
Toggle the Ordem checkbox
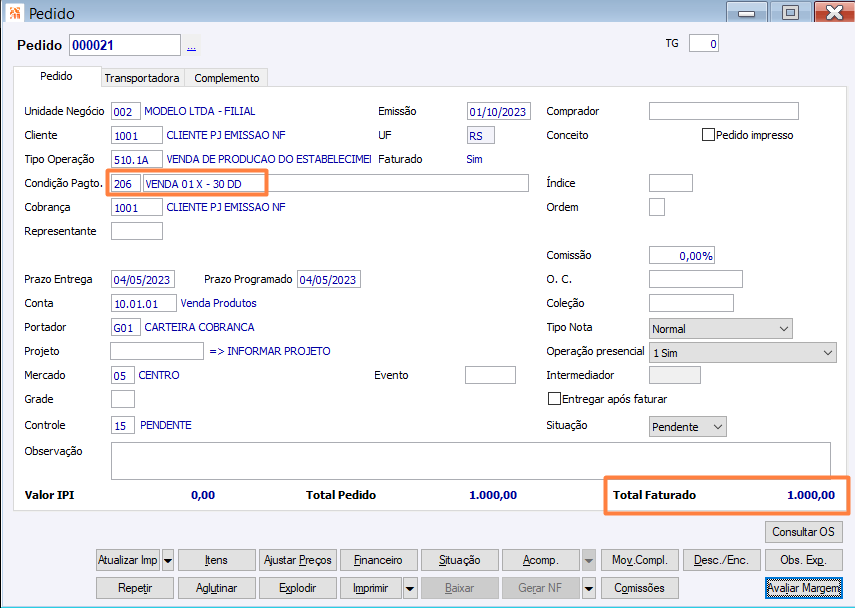click(657, 207)
